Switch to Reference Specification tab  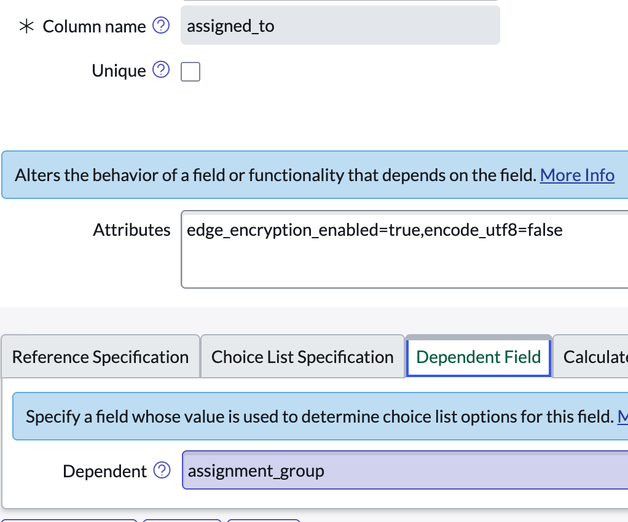pyautogui.click(x=101, y=357)
